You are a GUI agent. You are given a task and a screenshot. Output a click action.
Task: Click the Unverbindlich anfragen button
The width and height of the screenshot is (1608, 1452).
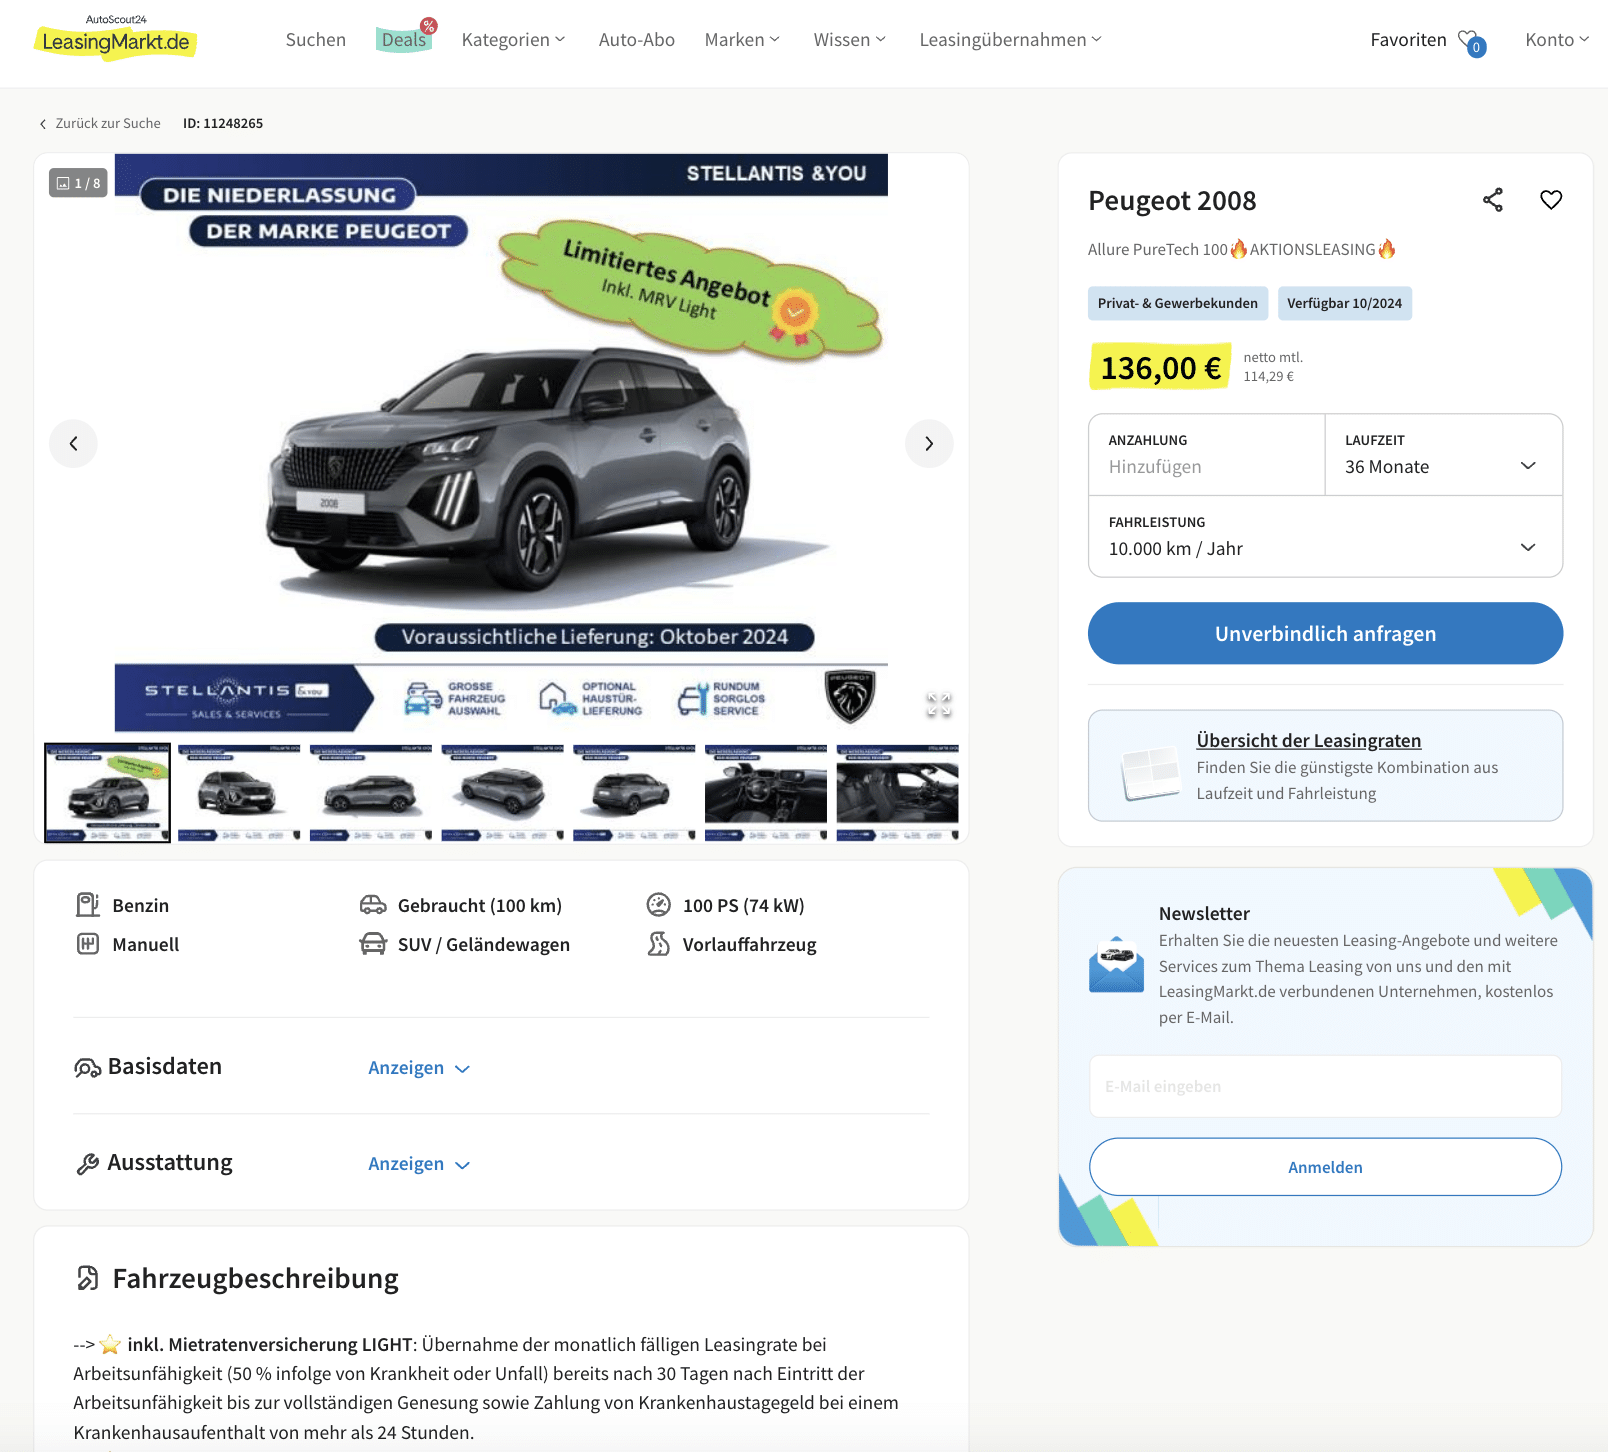point(1325,633)
